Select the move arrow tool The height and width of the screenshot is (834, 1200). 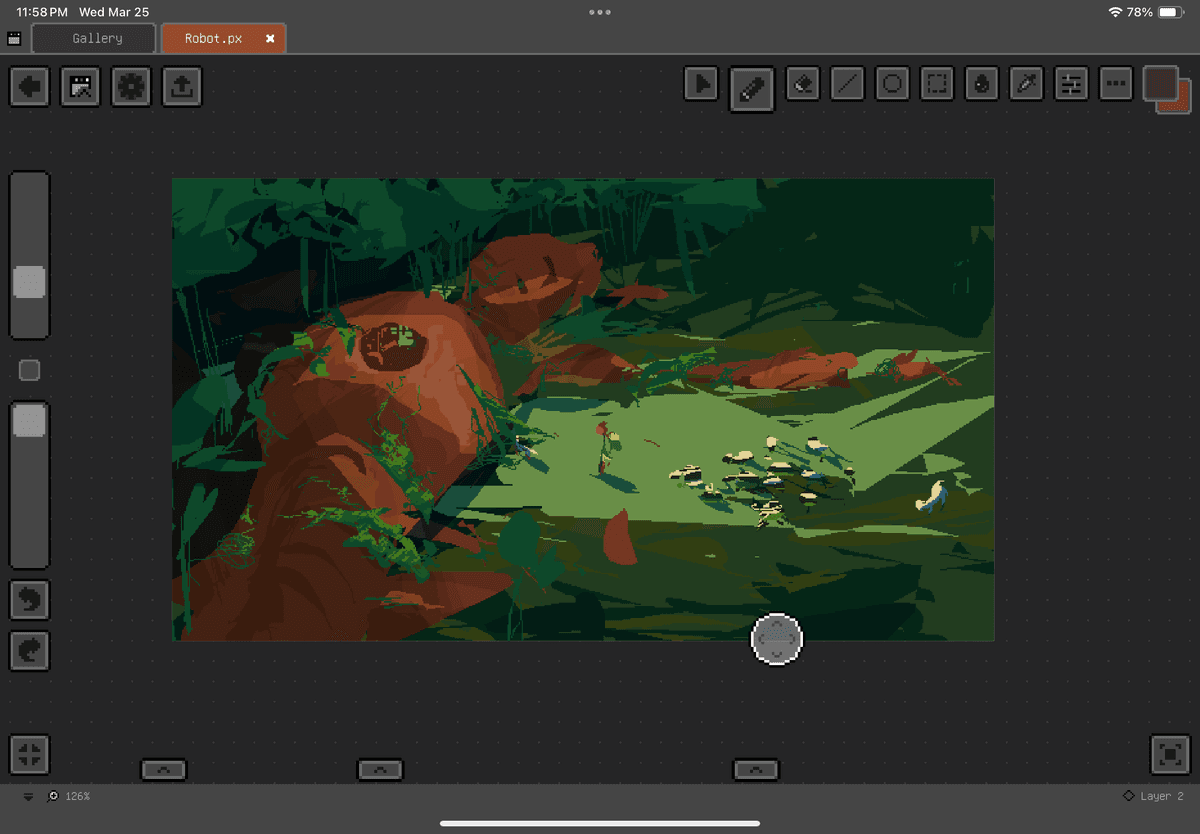pos(702,85)
